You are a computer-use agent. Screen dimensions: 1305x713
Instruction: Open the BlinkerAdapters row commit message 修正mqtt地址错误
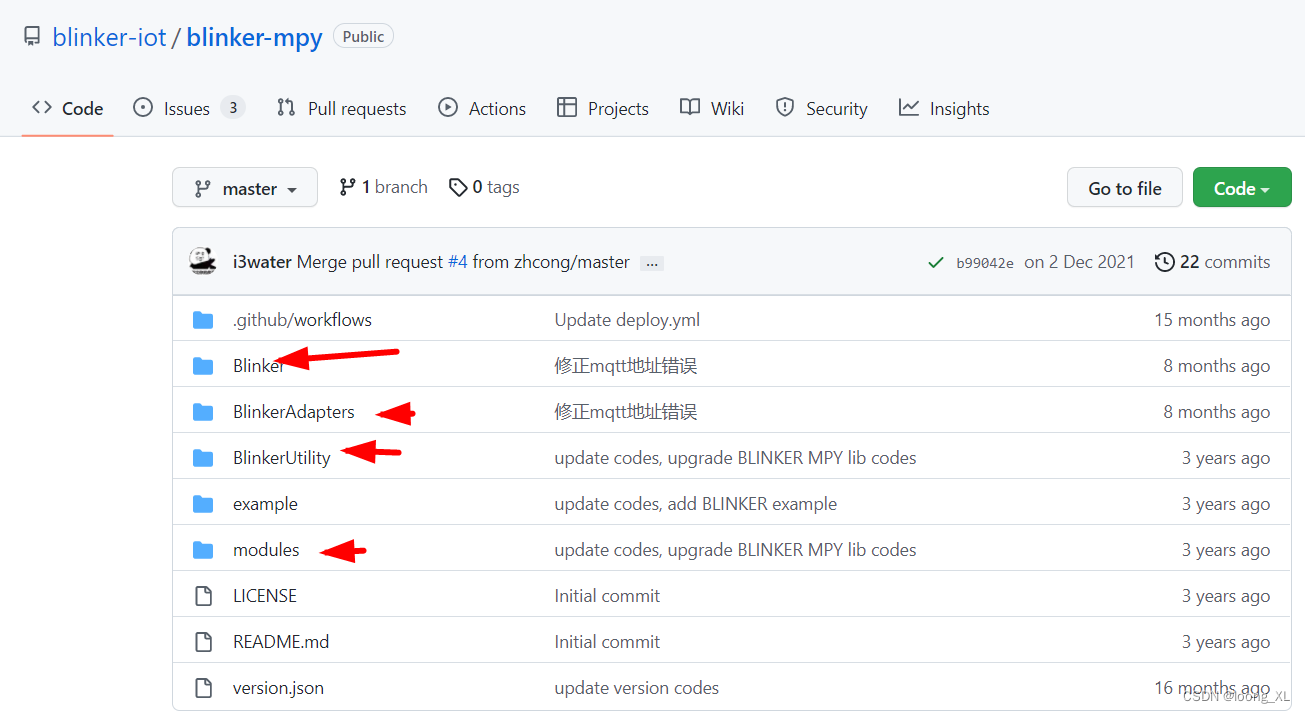click(x=626, y=412)
